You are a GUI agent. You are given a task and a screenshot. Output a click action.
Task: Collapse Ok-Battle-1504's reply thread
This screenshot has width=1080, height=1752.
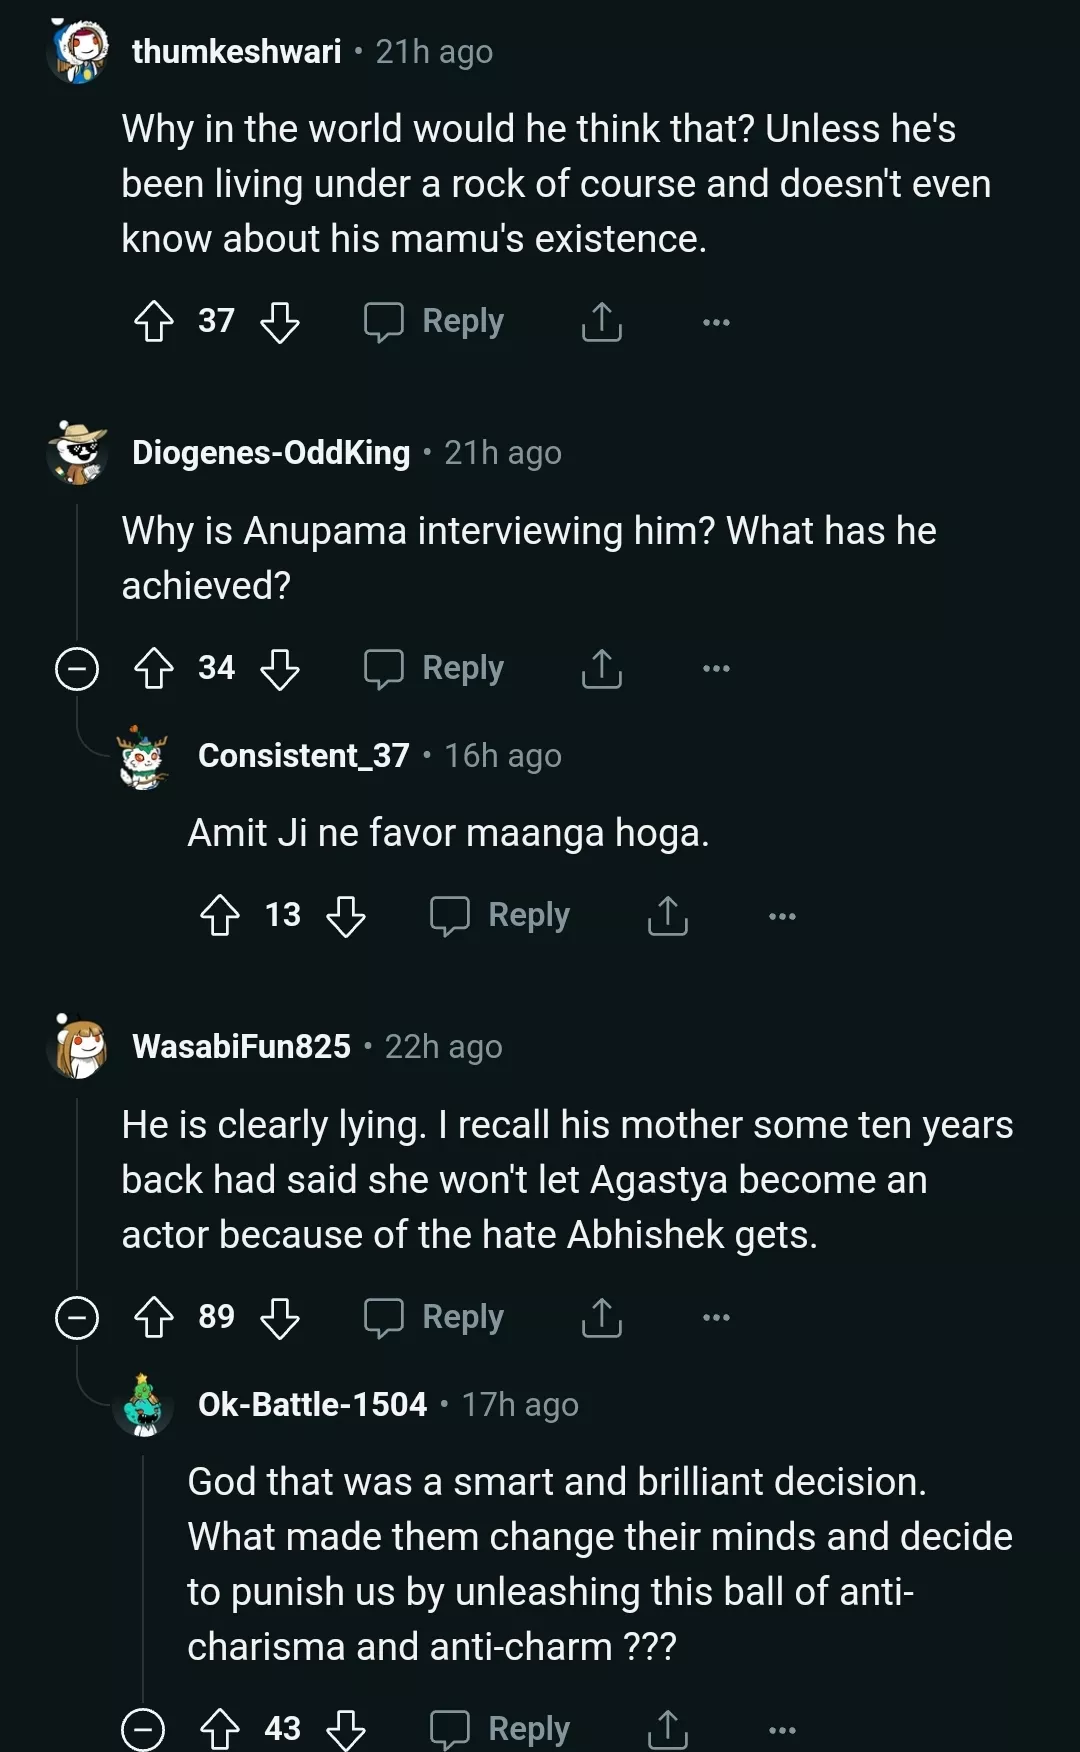coord(143,1729)
